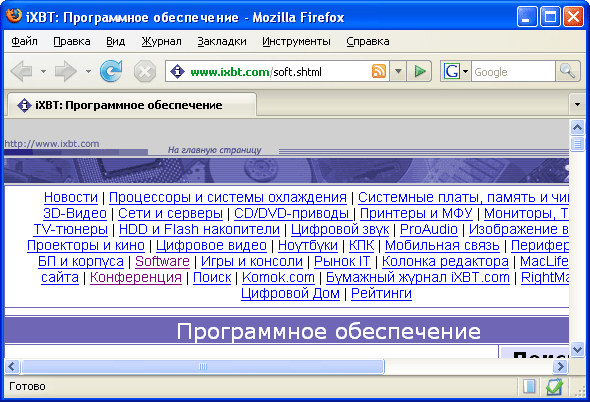The height and width of the screenshot is (402, 590).
Task: Click the На главную страницу link
Action: (x=214, y=150)
